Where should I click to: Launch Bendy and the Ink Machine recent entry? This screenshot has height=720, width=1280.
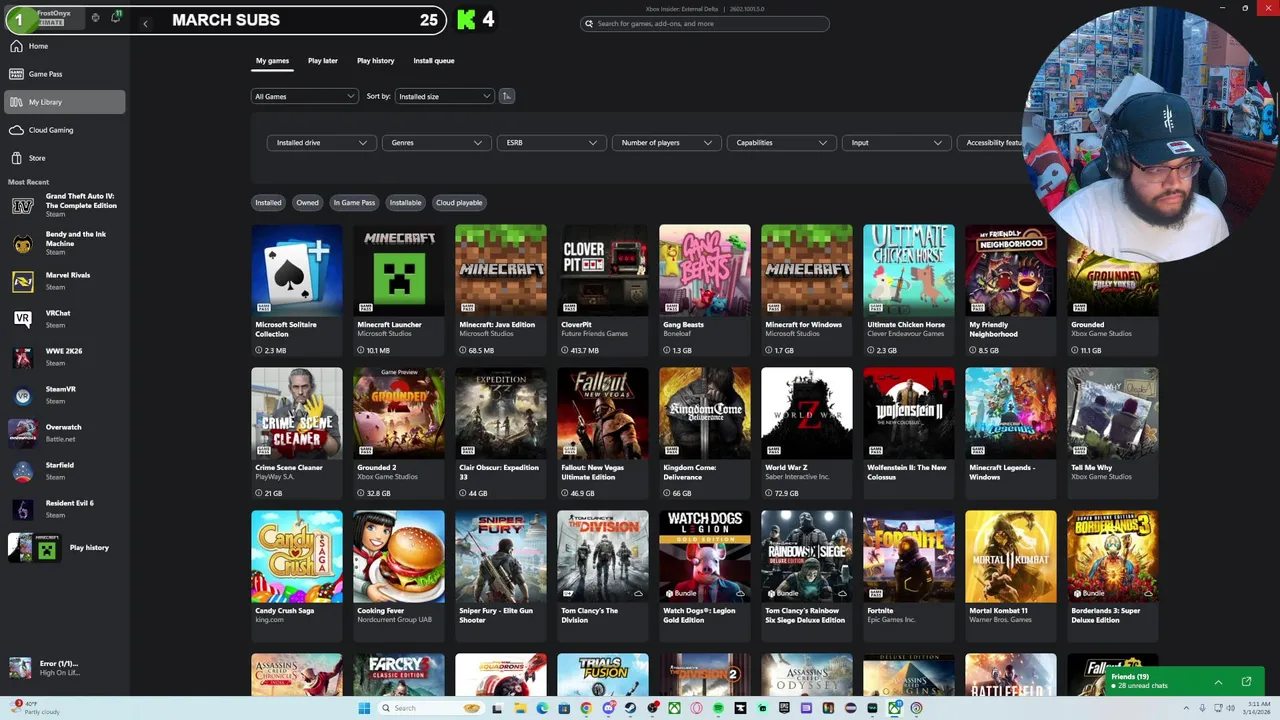click(x=65, y=243)
